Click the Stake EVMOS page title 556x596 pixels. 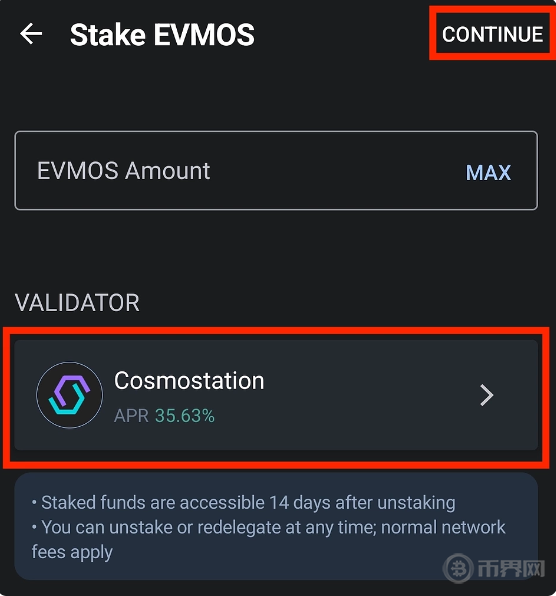162,35
